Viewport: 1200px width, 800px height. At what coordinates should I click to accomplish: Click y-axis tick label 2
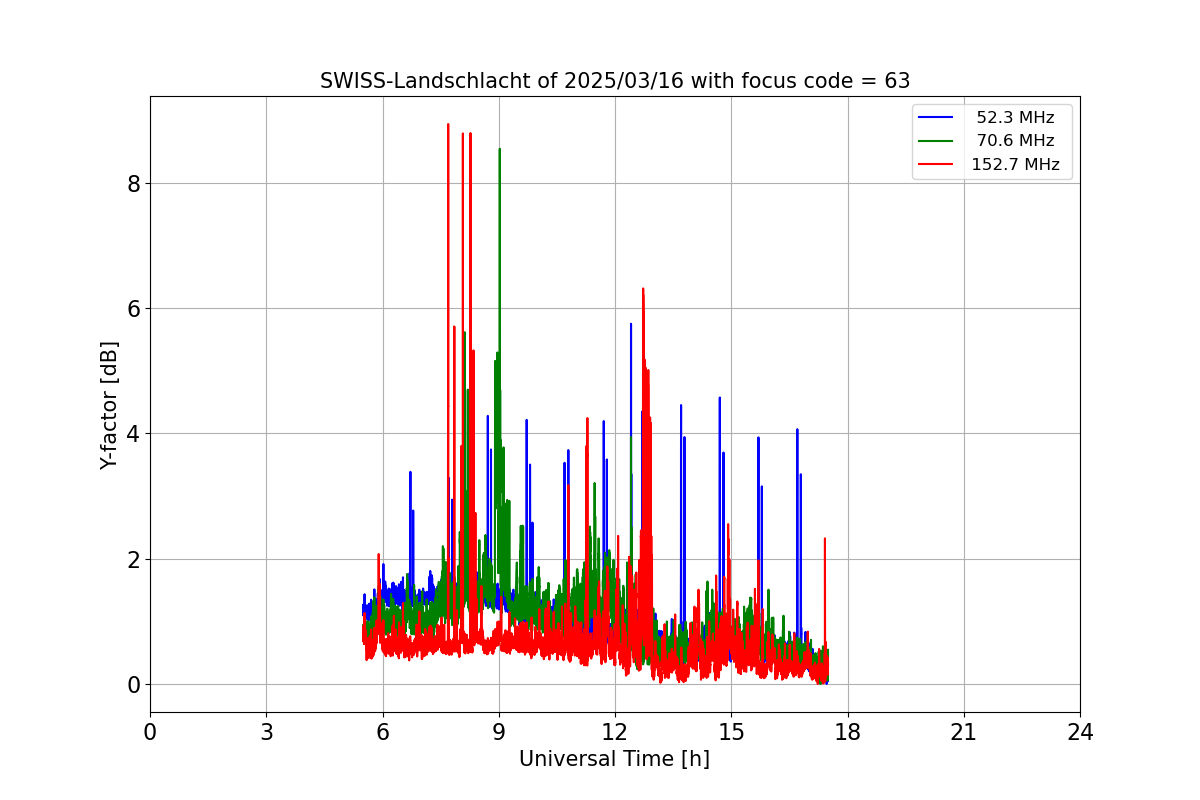pyautogui.click(x=133, y=559)
